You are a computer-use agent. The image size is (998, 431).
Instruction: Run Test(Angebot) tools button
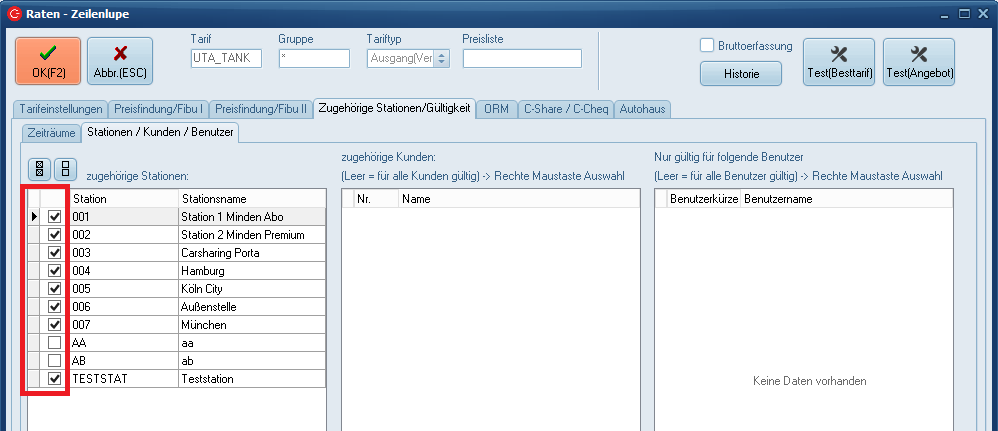coord(919,61)
